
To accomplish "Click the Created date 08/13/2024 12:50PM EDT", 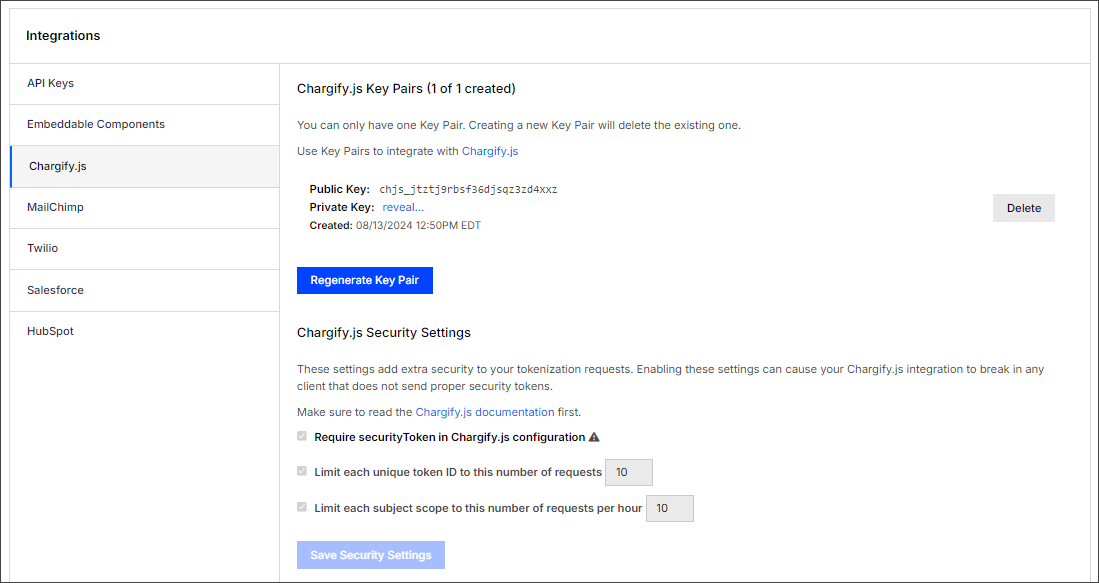I will [x=418, y=226].
